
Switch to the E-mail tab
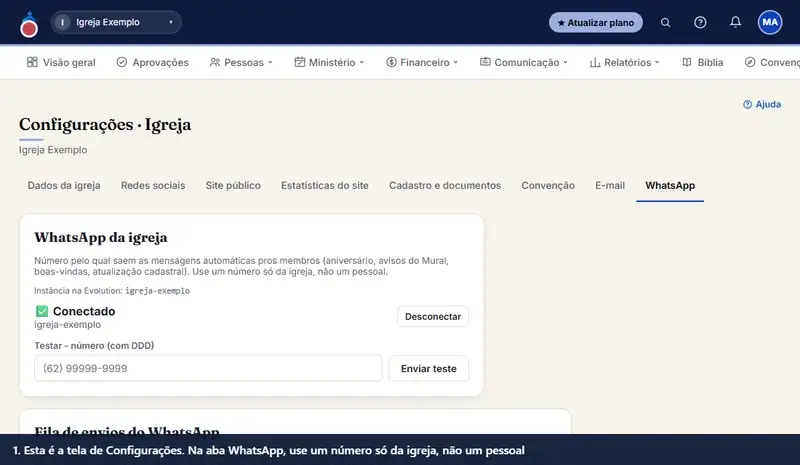(x=610, y=185)
